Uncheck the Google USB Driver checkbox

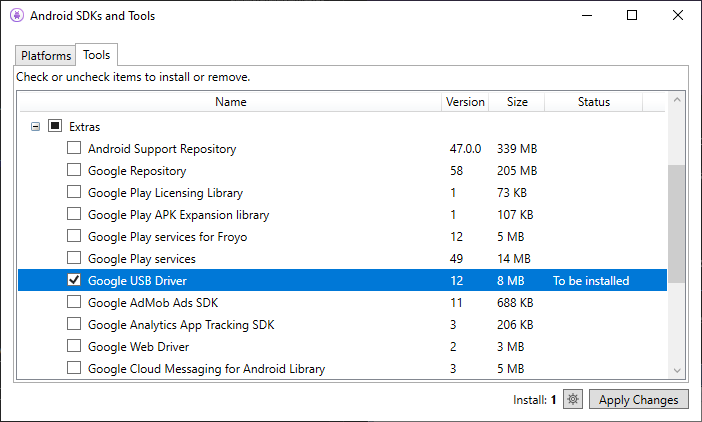click(x=74, y=281)
